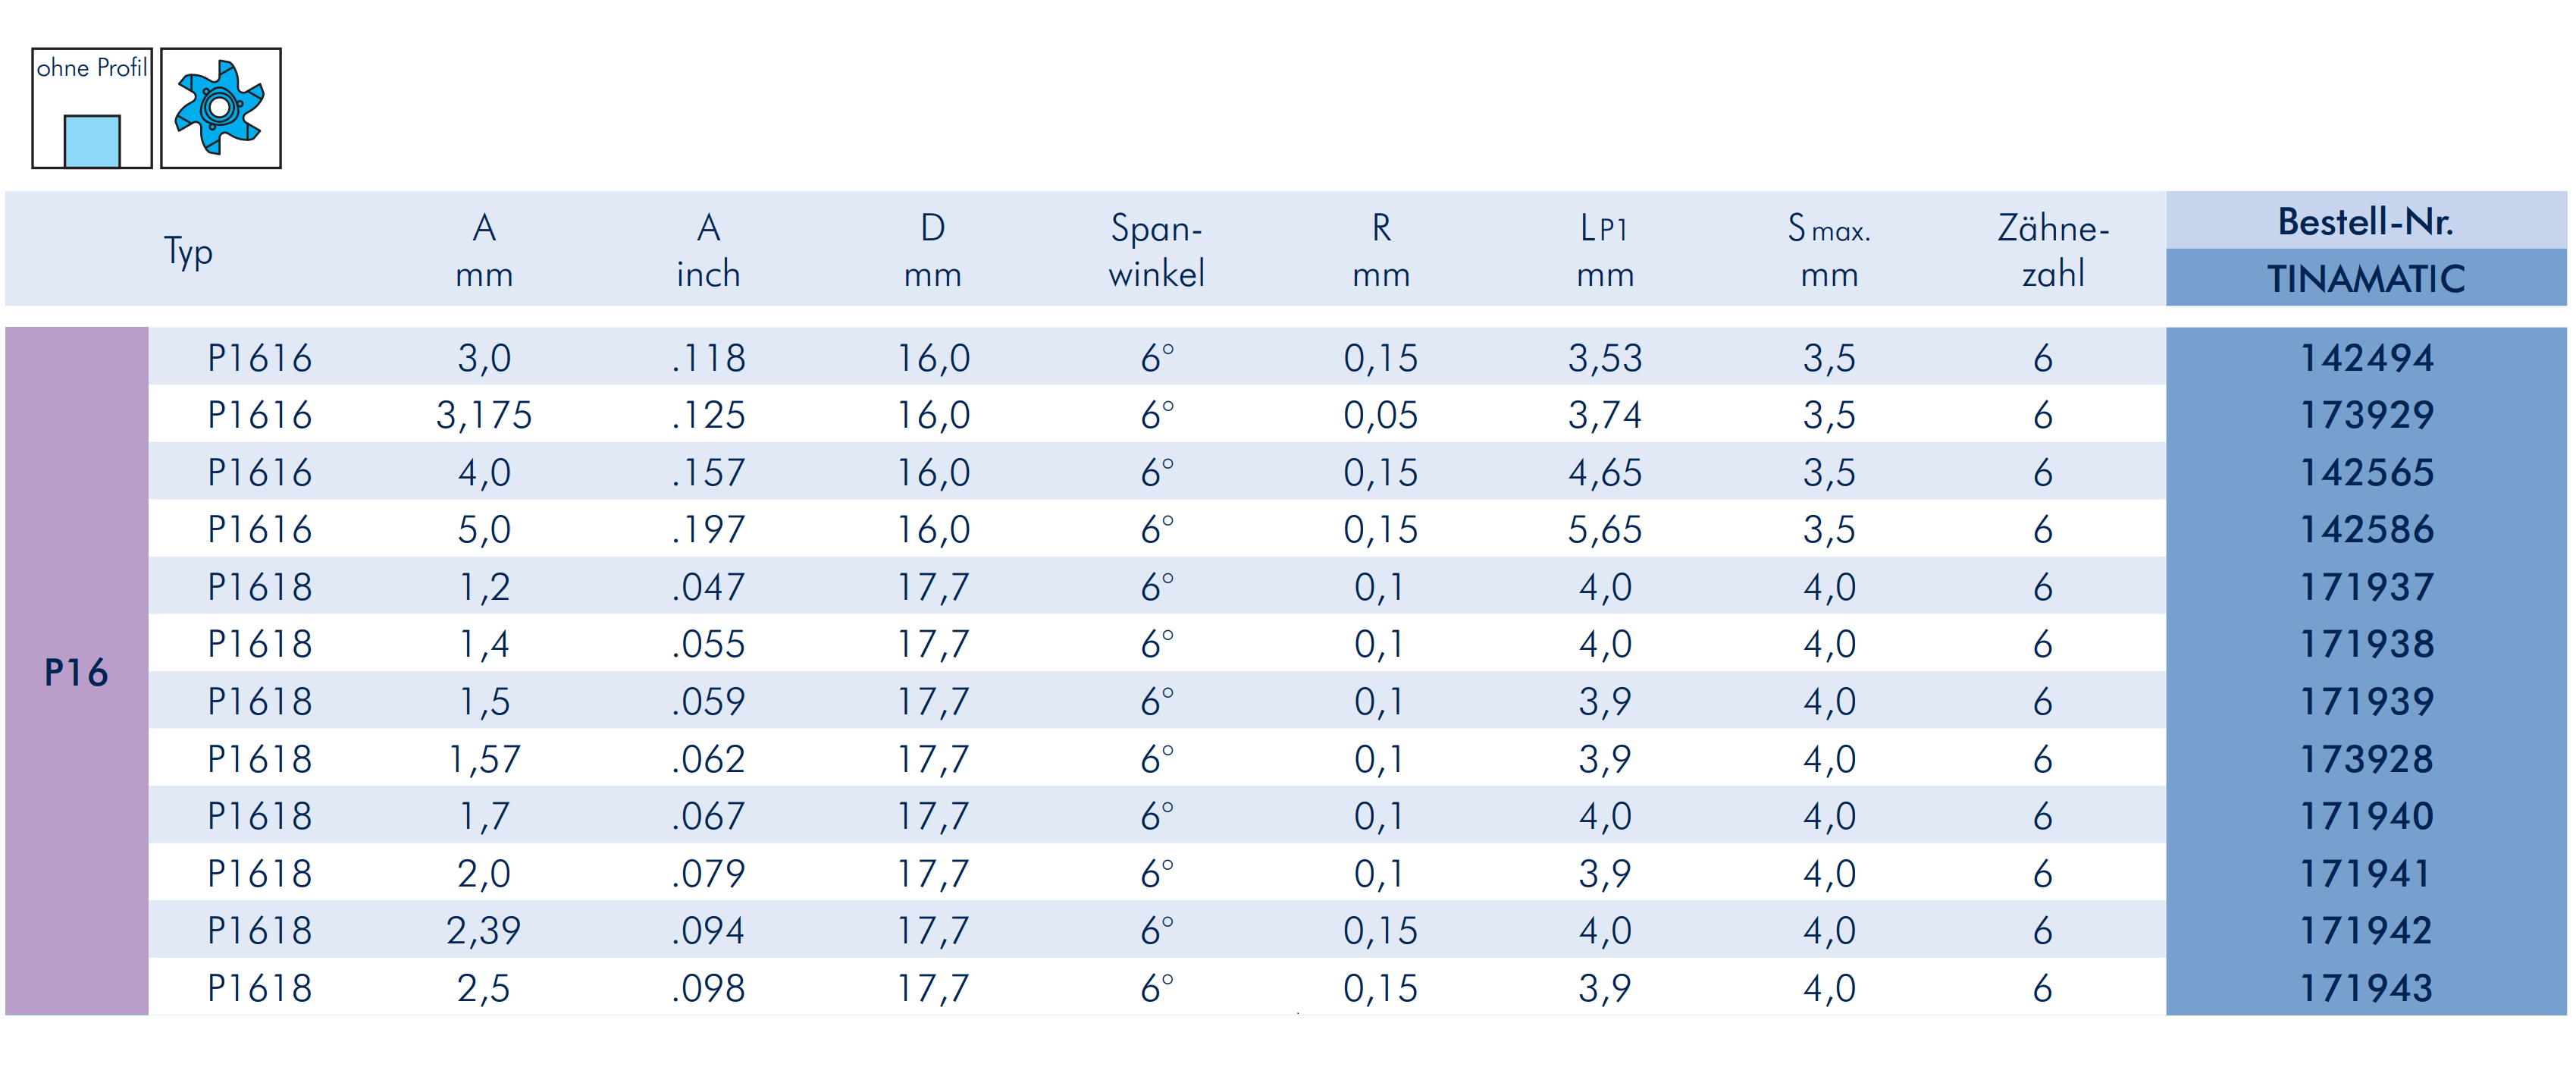Select the light blue square swatch
Viewport: 2576px width, 1086px height.
point(92,141)
